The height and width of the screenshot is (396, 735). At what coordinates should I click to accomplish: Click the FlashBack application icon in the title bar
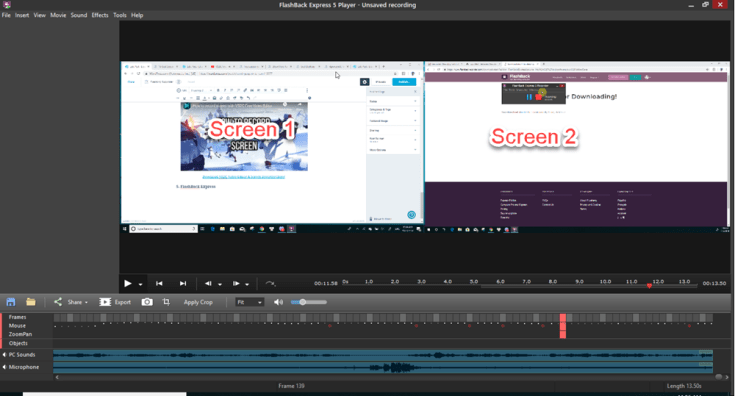coord(6,5)
